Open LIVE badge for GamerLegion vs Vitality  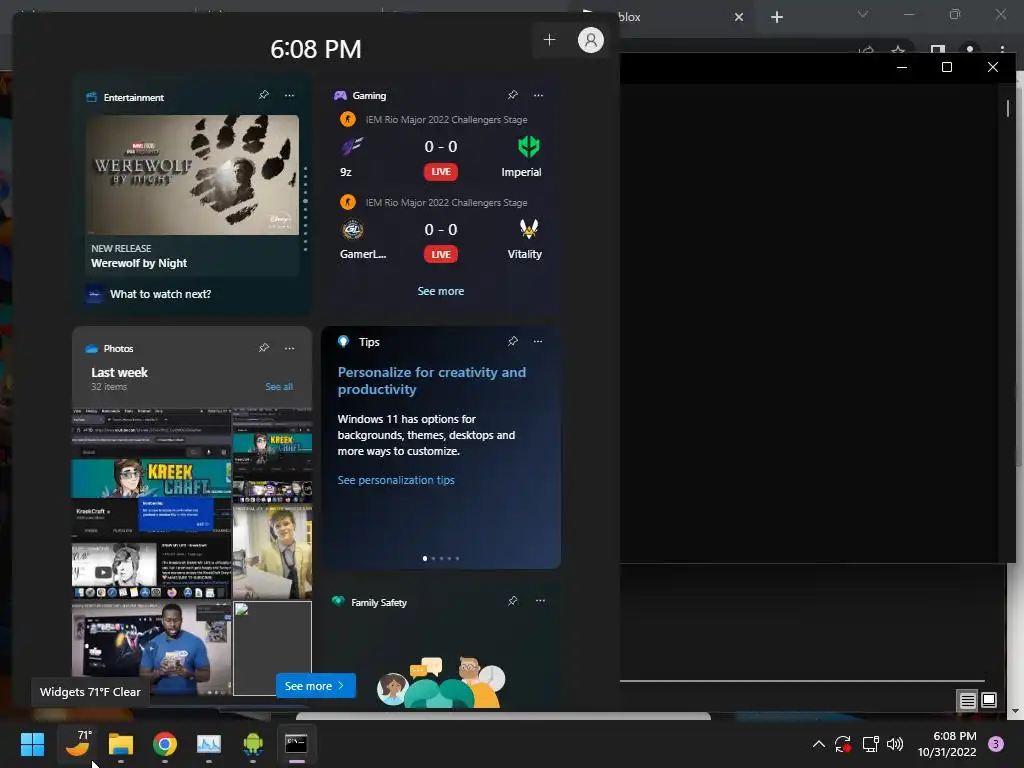click(x=441, y=254)
